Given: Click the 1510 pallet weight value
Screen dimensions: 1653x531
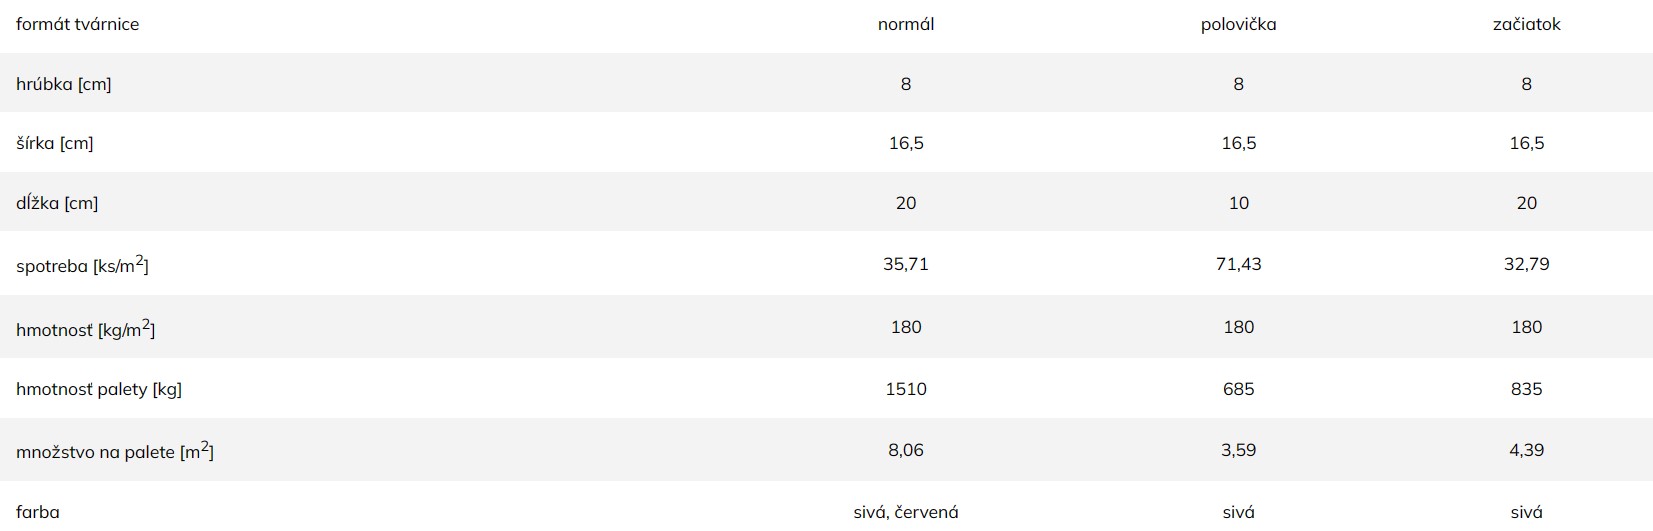Looking at the screenshot, I should 906,390.
